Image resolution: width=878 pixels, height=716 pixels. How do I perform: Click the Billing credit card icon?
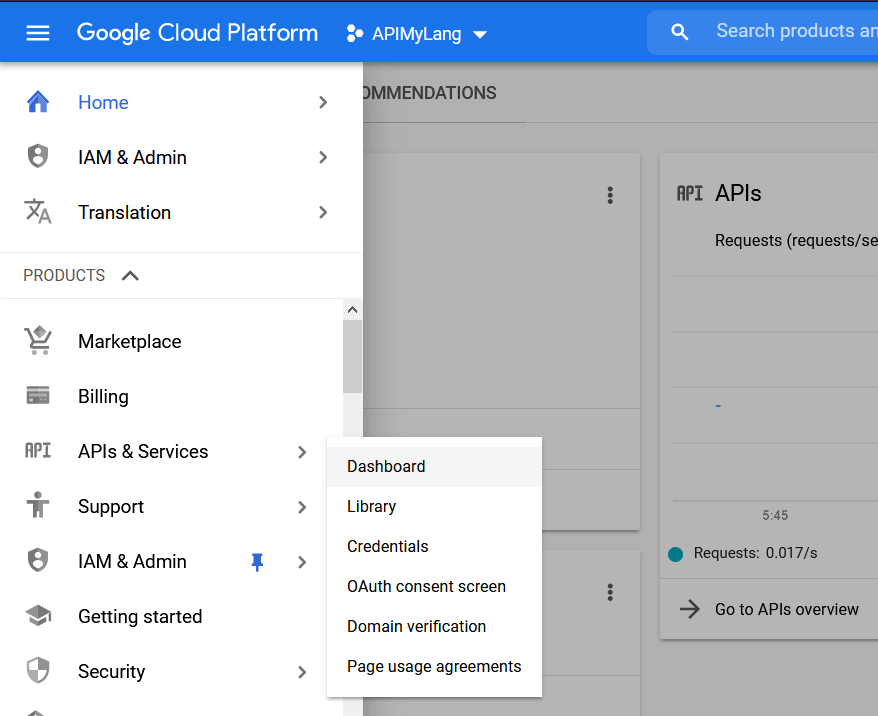pos(38,395)
